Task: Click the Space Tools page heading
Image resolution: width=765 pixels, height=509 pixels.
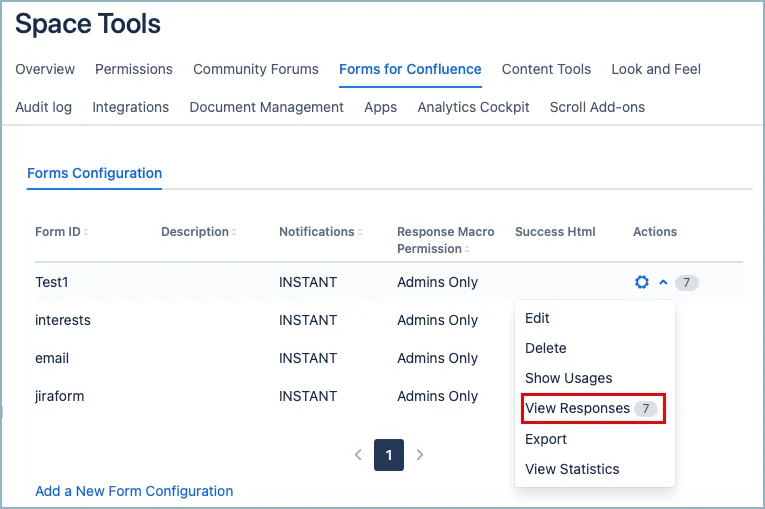Action: [x=88, y=23]
